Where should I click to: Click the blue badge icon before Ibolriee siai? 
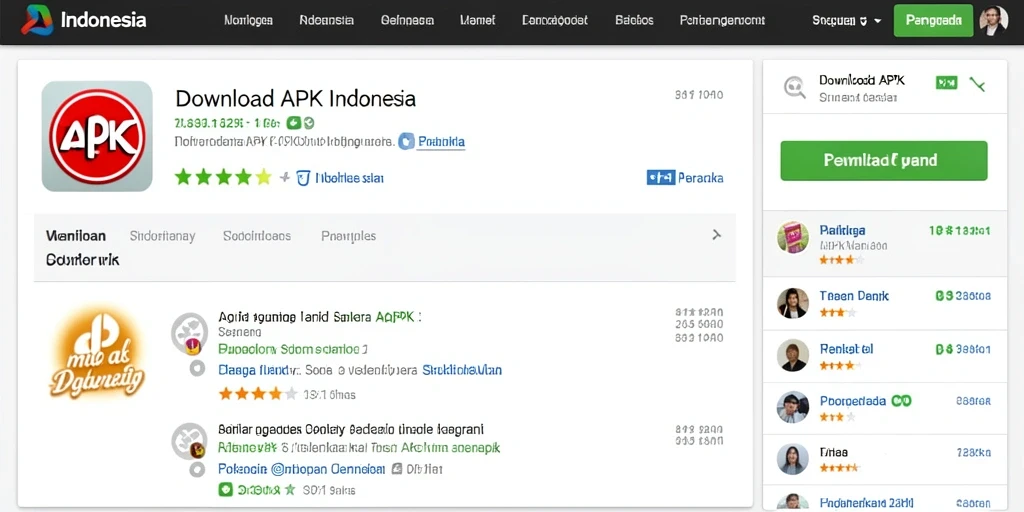click(x=302, y=177)
